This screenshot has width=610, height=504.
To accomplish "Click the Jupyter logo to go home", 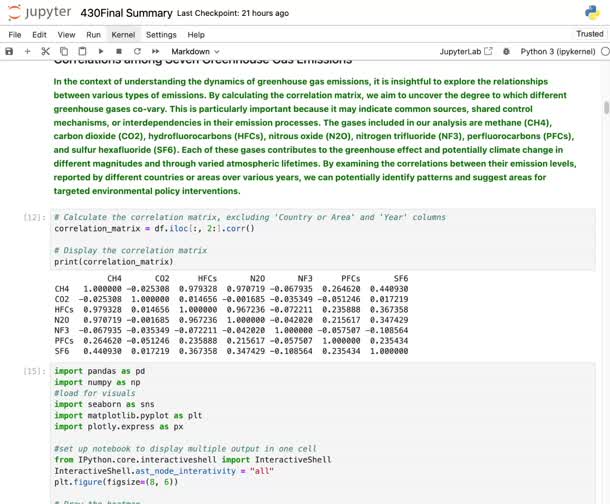I will coord(42,13).
